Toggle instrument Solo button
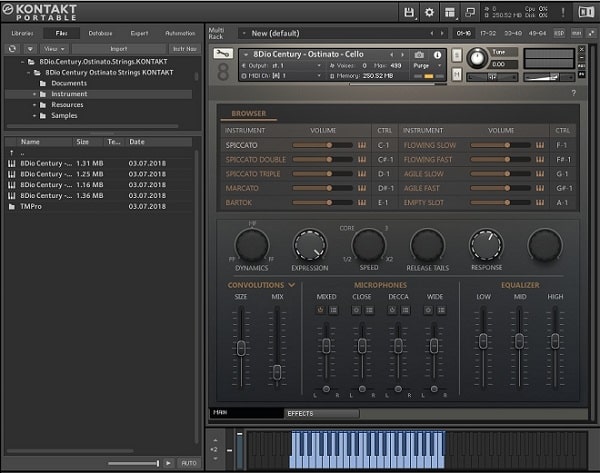The height and width of the screenshot is (473, 600). [457, 55]
